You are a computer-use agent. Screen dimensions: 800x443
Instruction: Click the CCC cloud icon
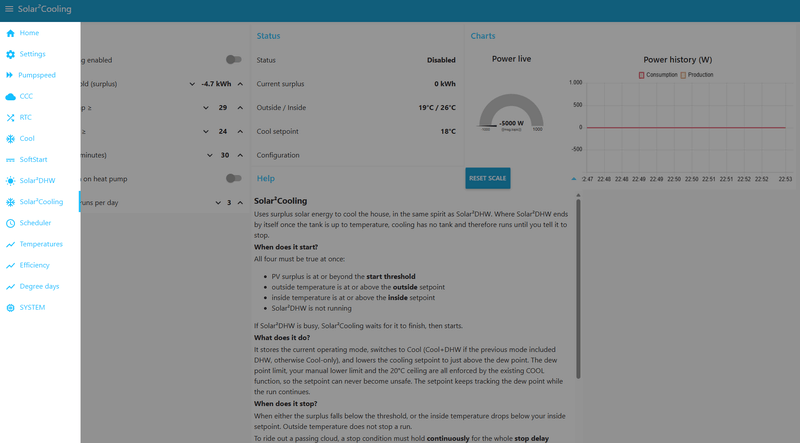[x=10, y=96]
